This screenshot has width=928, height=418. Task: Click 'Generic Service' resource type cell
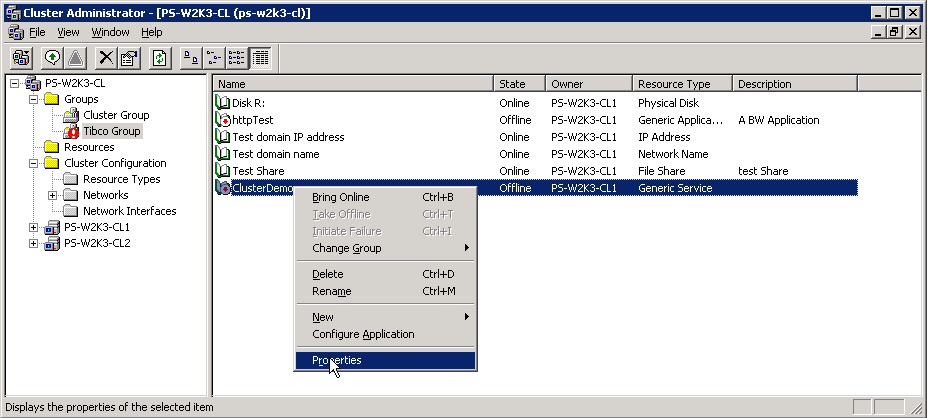(x=675, y=188)
